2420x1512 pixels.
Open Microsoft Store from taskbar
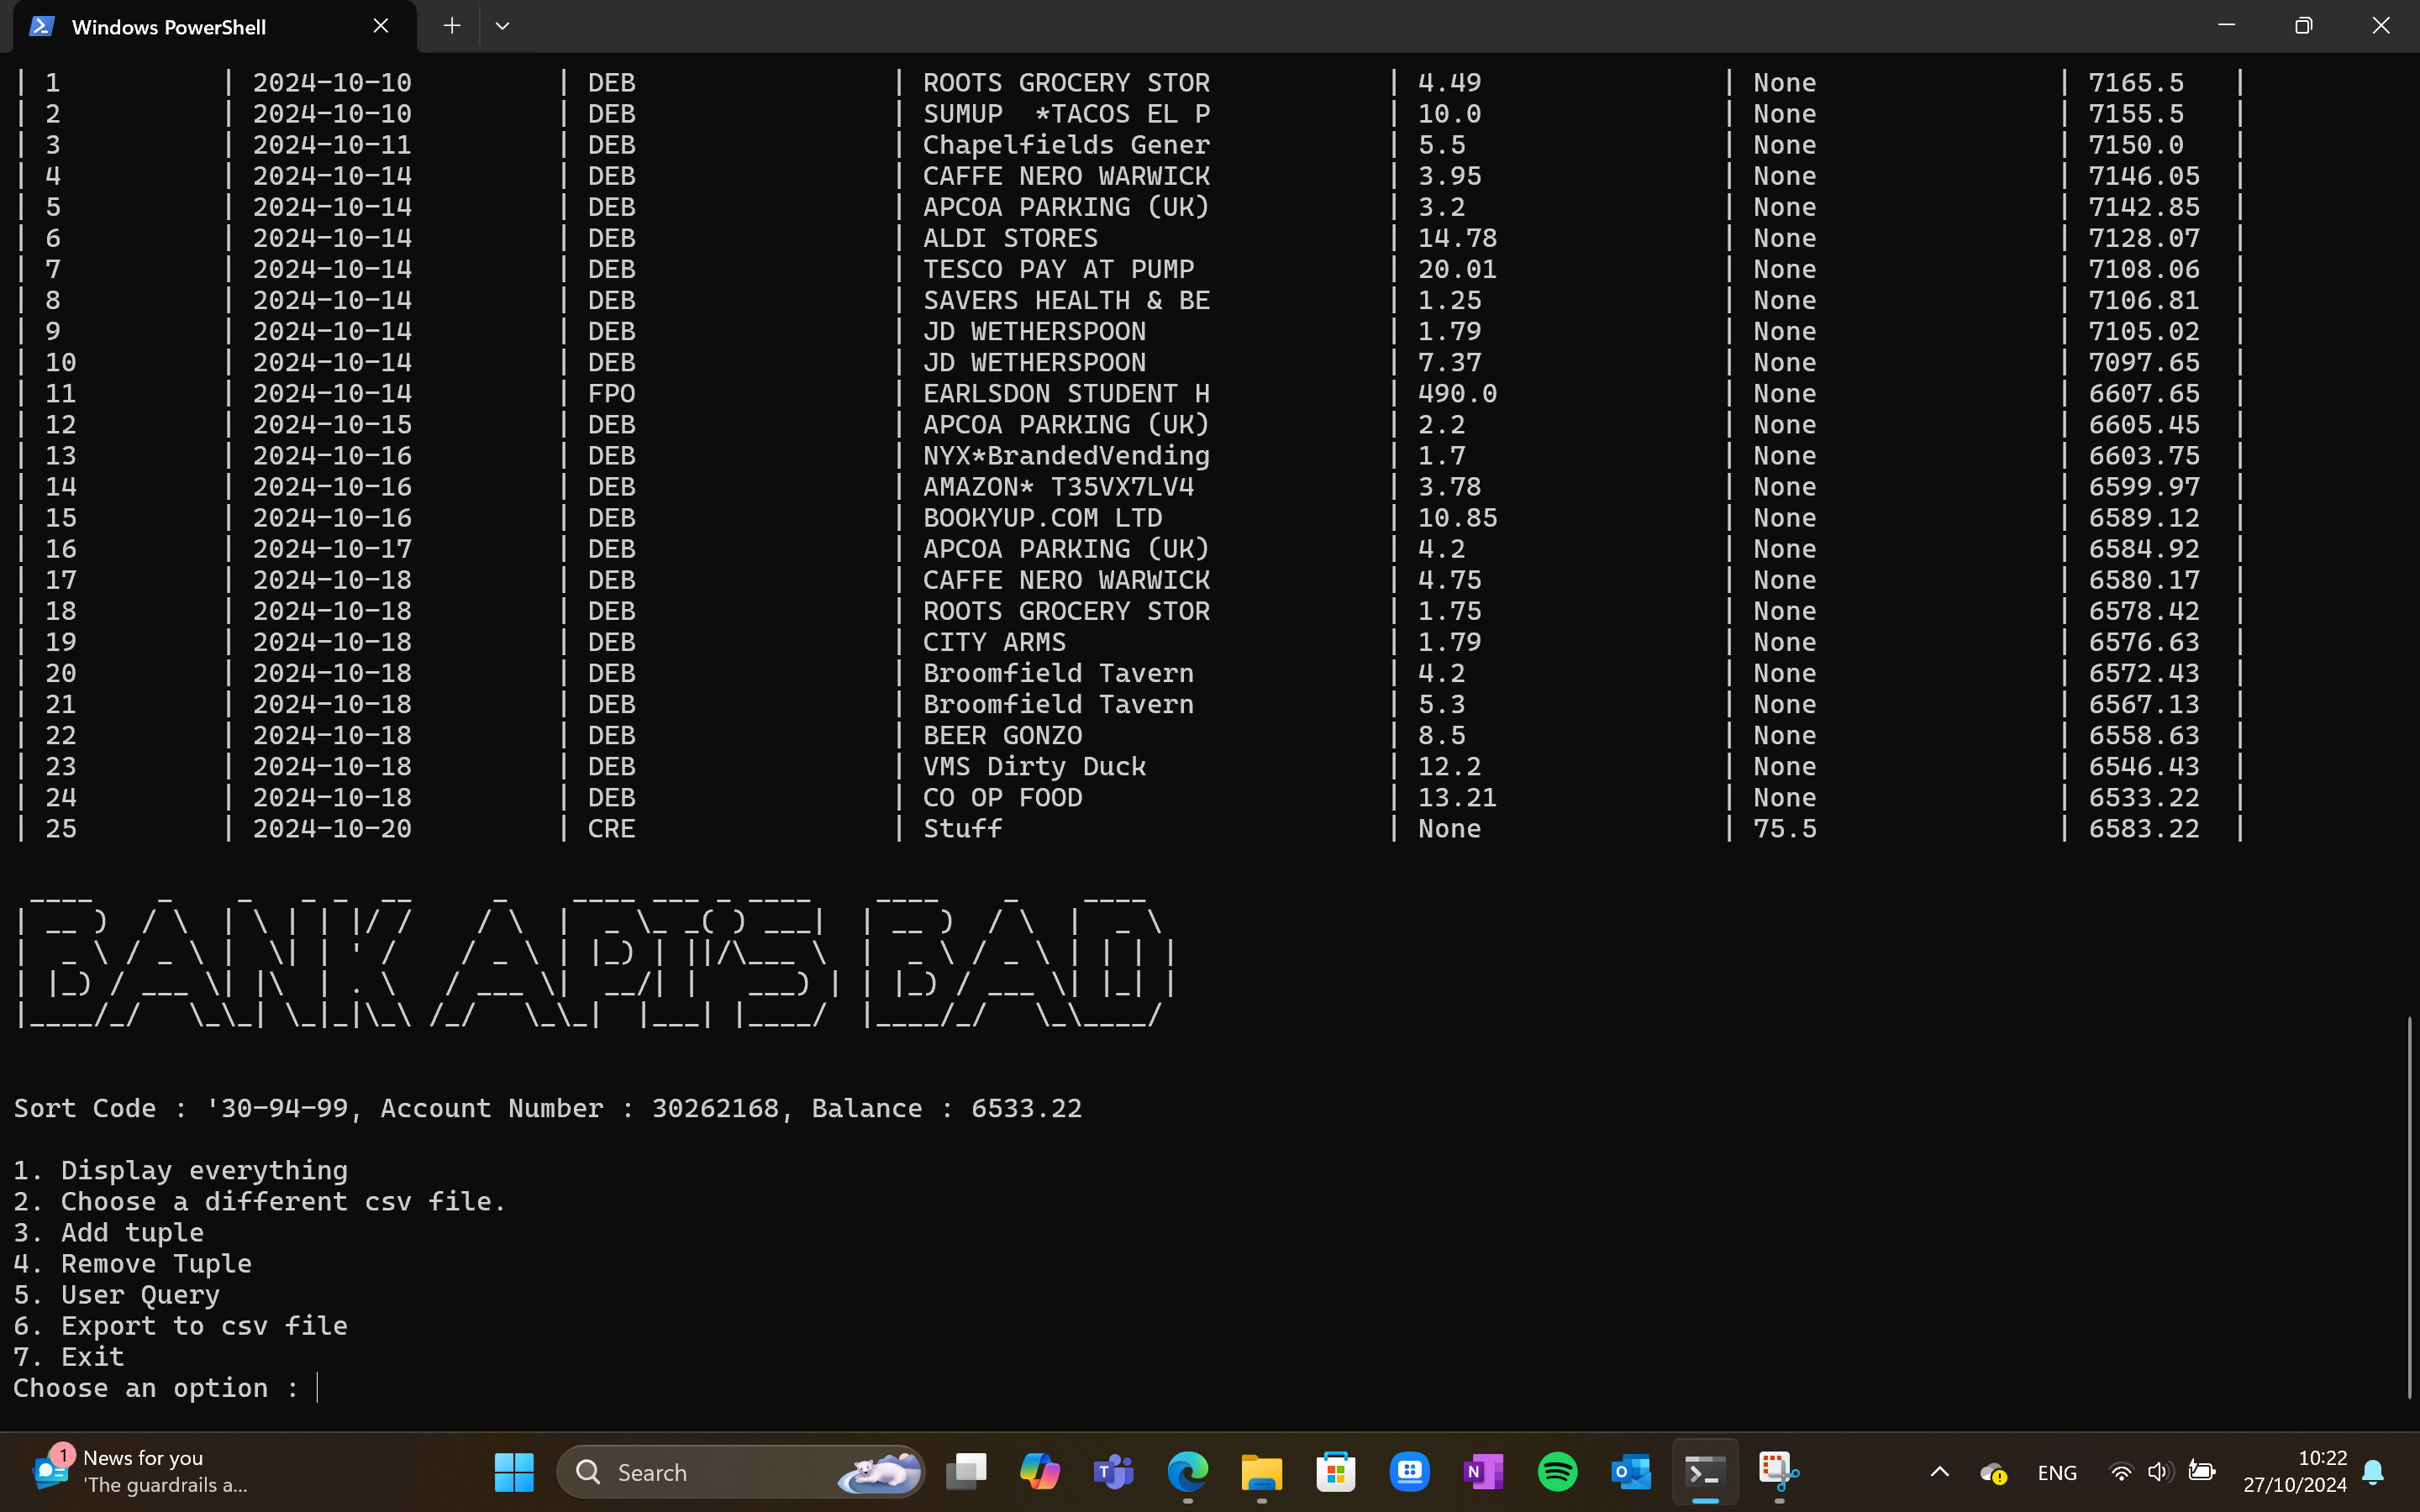(x=1335, y=1472)
